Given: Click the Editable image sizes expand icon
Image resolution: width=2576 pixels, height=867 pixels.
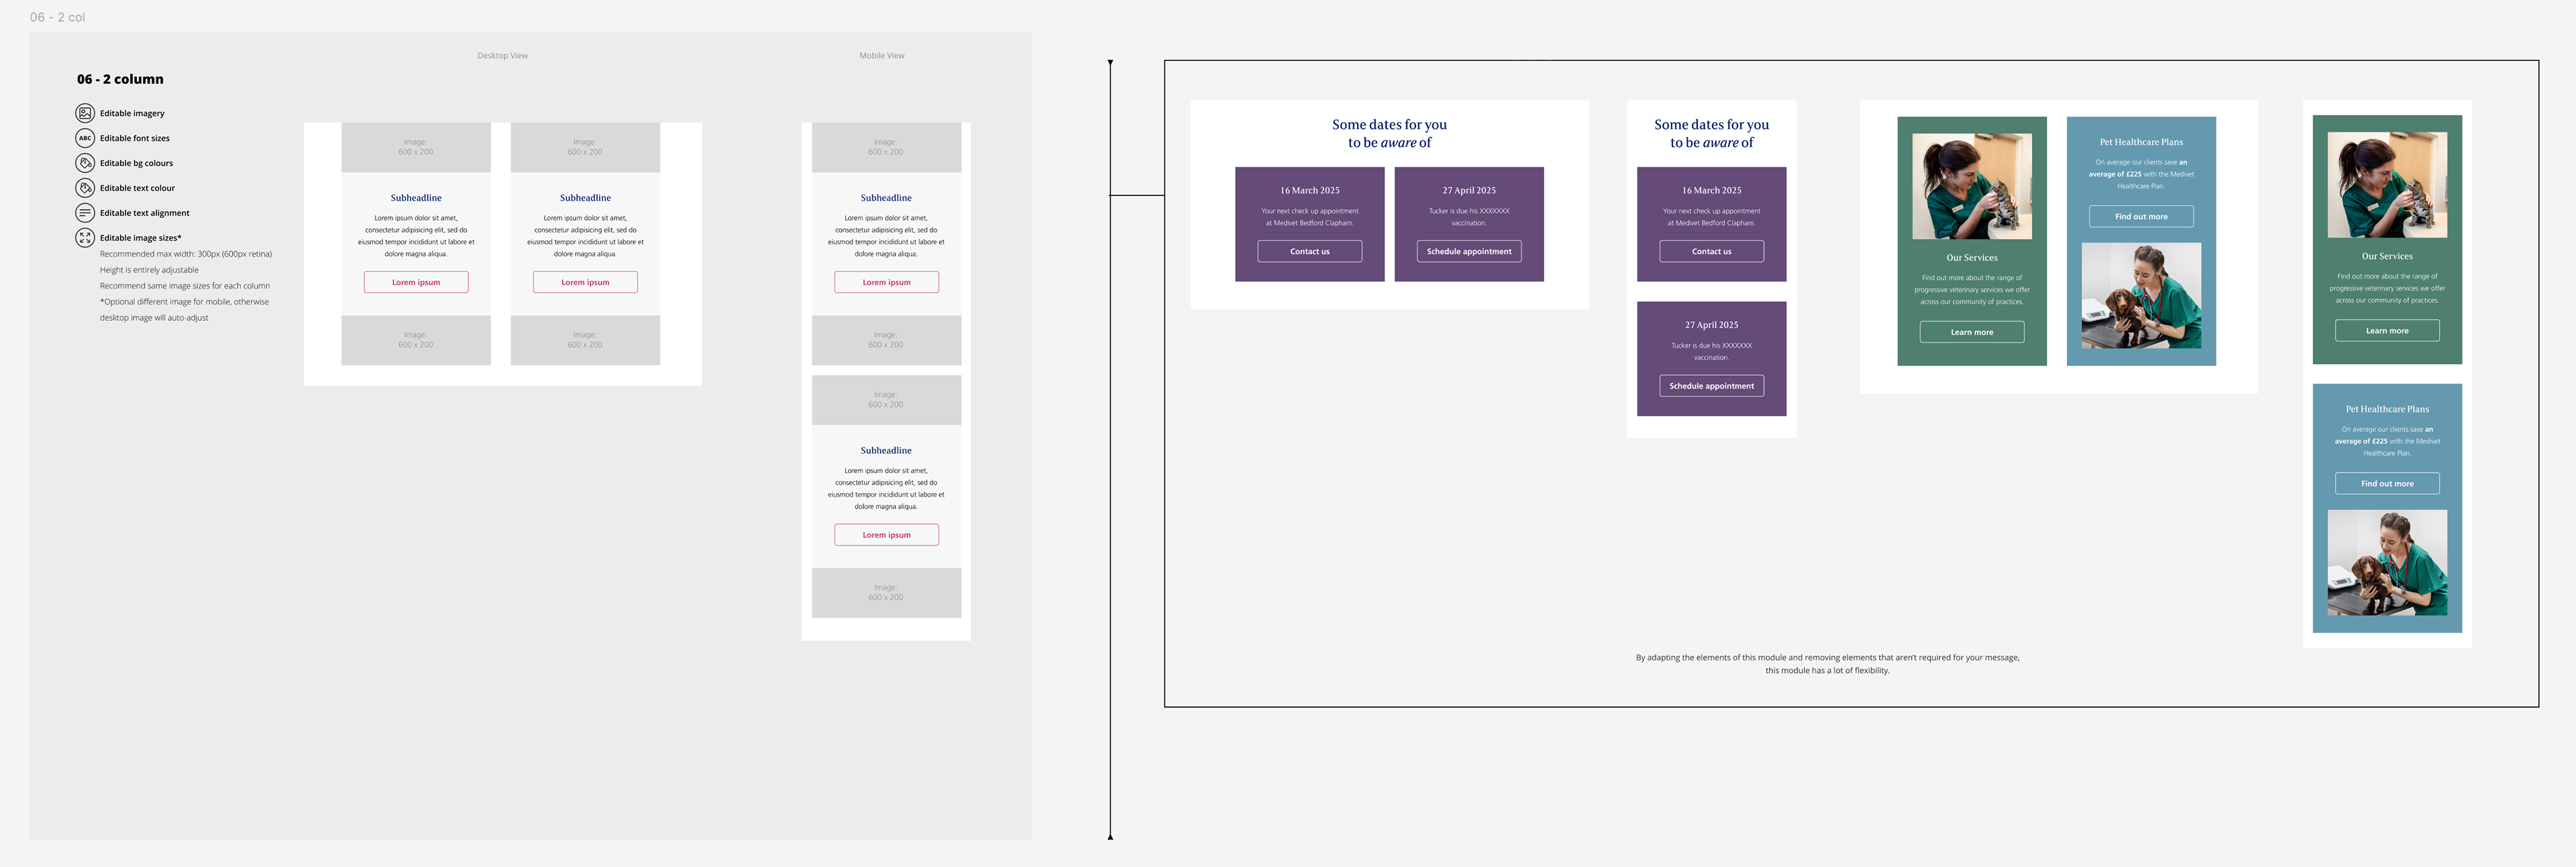Looking at the screenshot, I should tap(85, 238).
